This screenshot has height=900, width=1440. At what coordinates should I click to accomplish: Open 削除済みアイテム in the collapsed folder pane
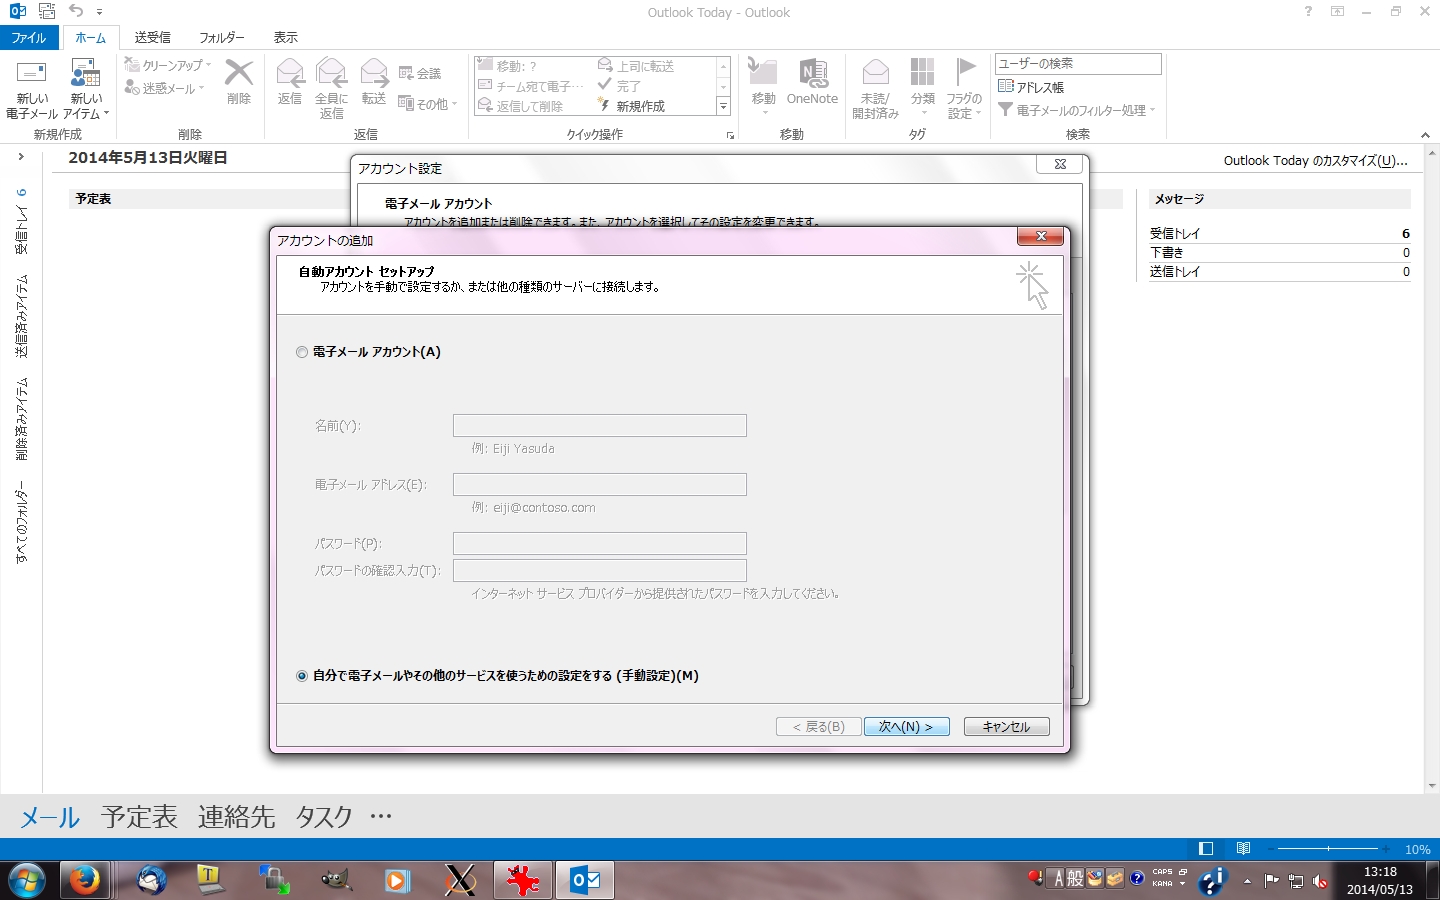point(21,419)
